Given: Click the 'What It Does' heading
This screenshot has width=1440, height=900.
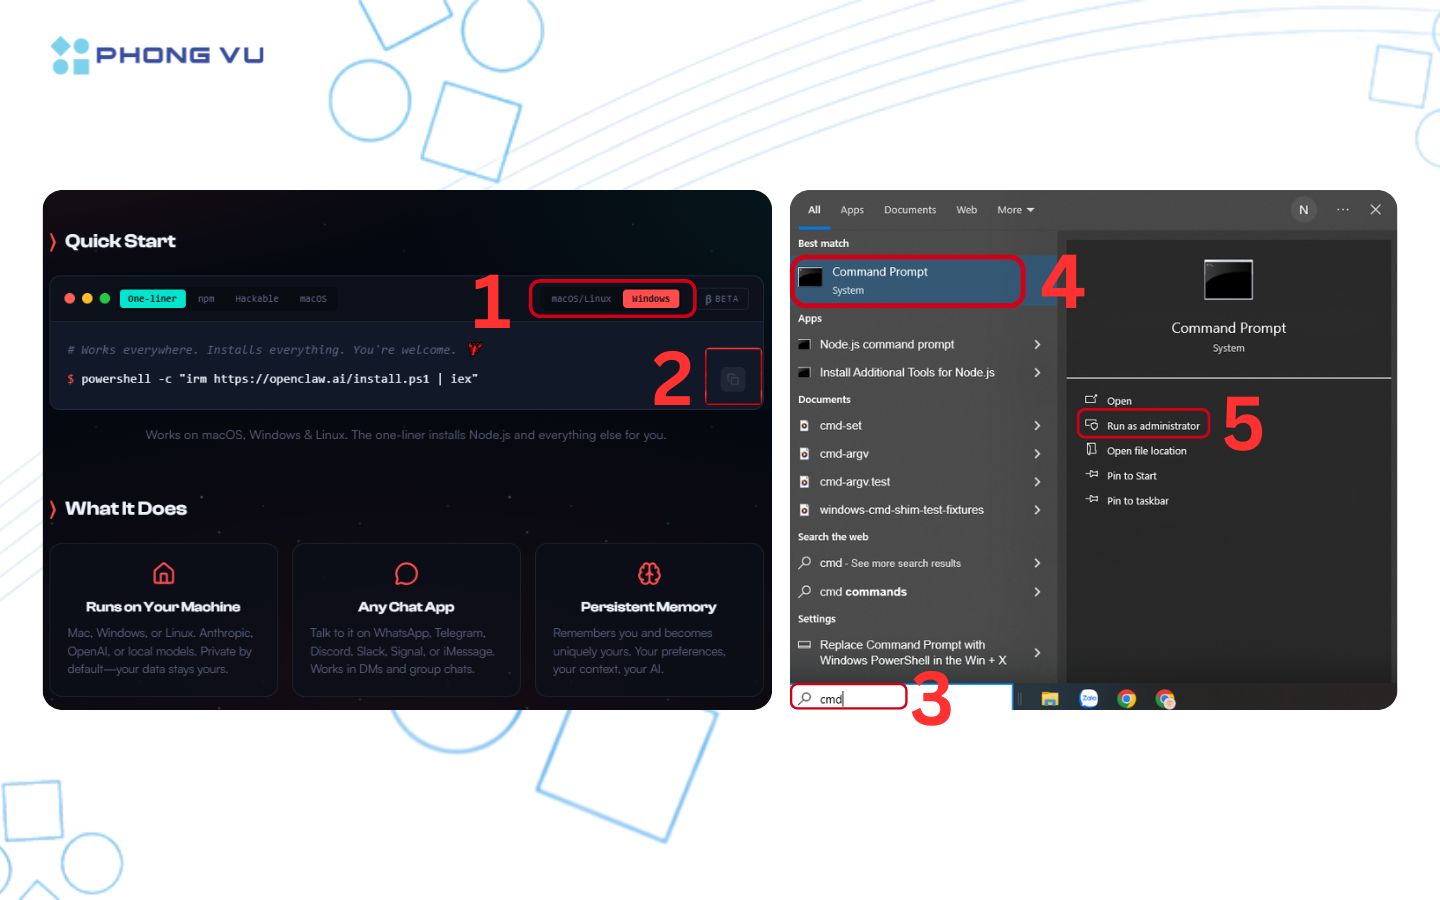Looking at the screenshot, I should pyautogui.click(x=126, y=508).
